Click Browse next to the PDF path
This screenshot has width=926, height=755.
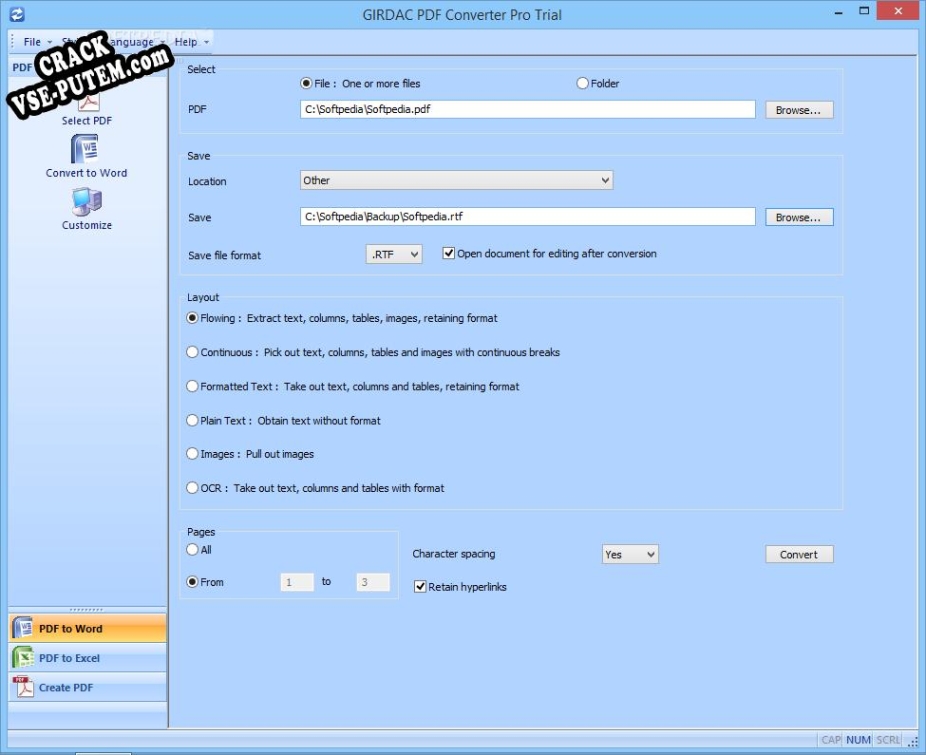click(799, 110)
